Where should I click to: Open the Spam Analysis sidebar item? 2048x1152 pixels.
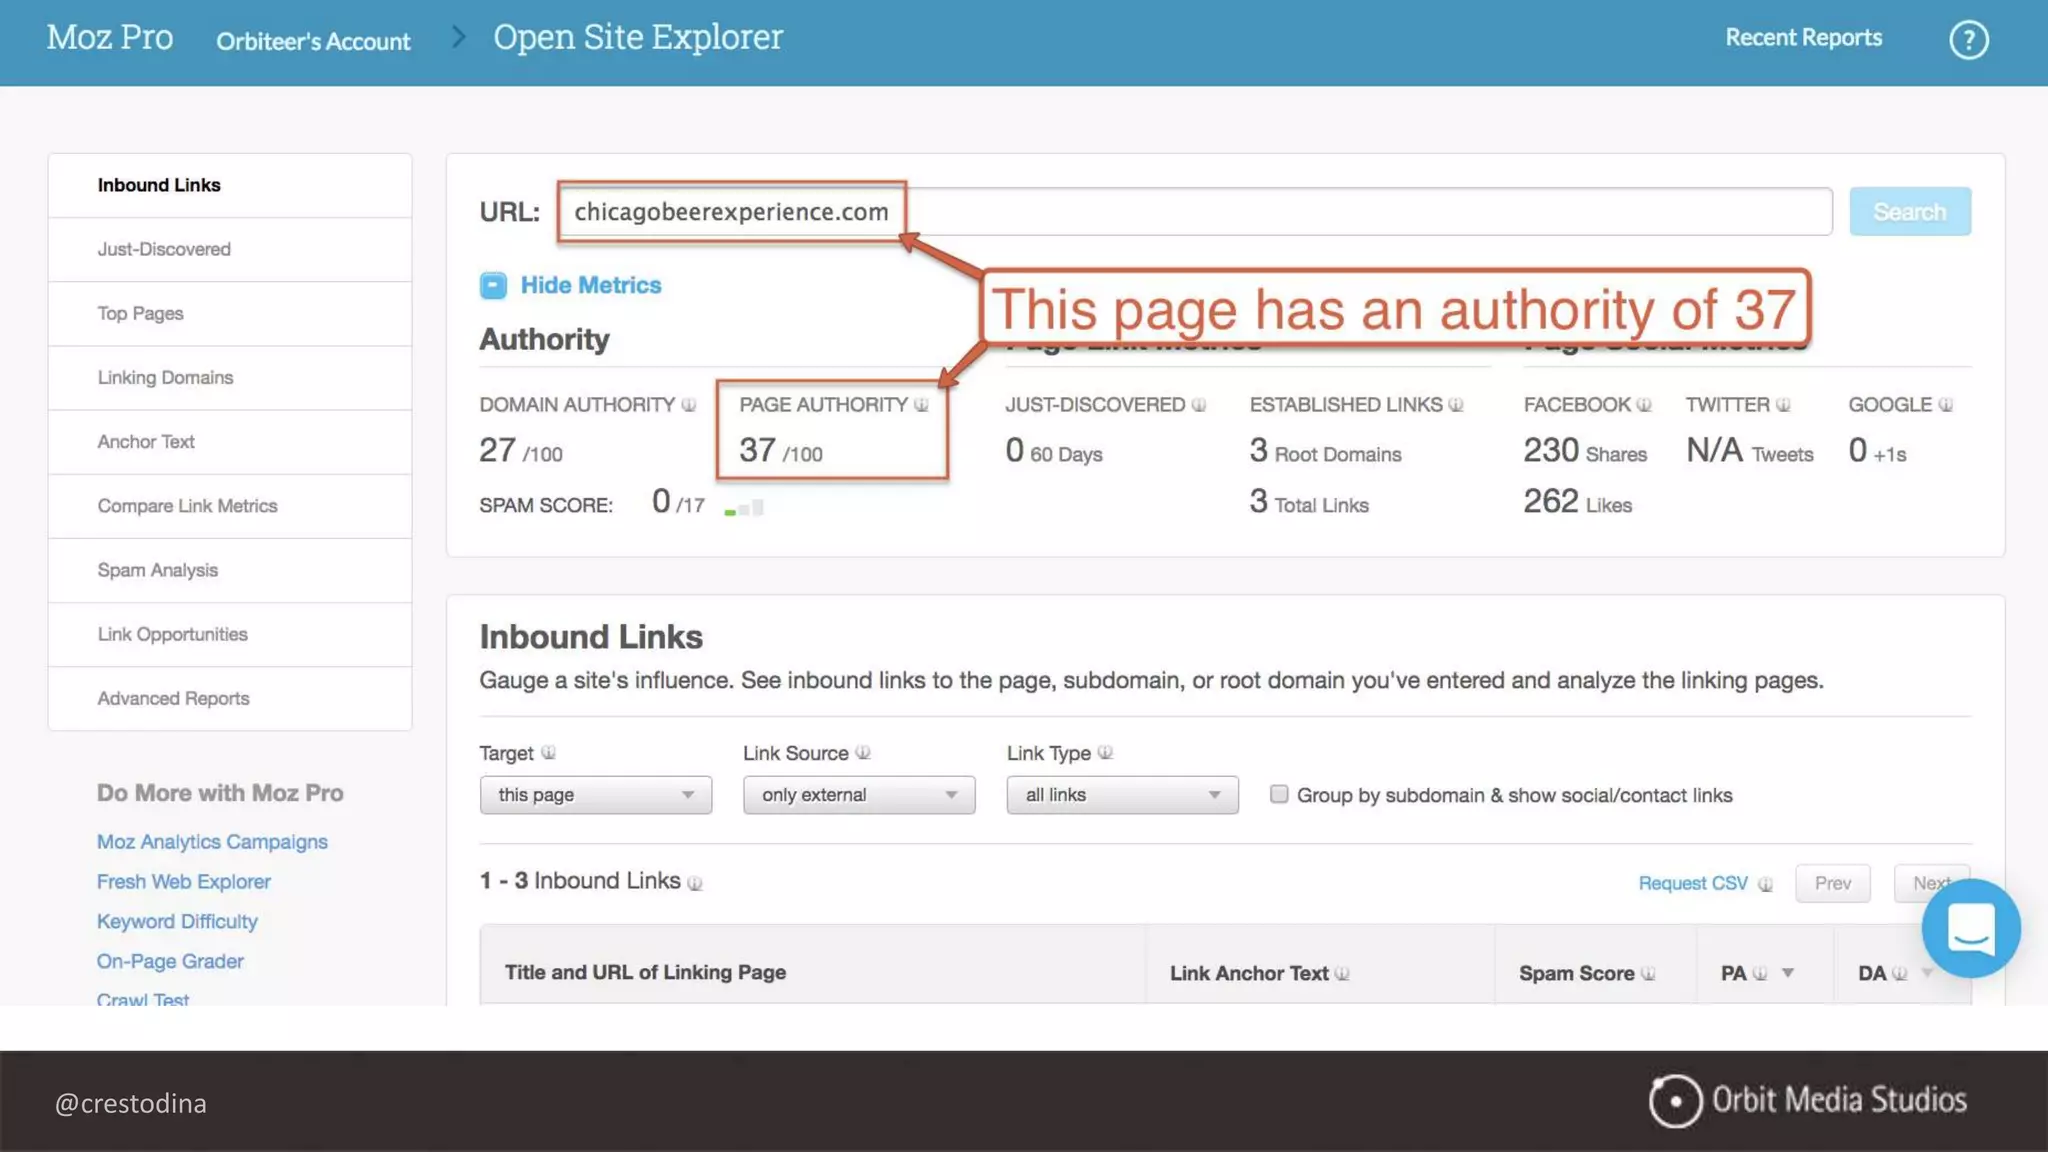click(x=158, y=570)
